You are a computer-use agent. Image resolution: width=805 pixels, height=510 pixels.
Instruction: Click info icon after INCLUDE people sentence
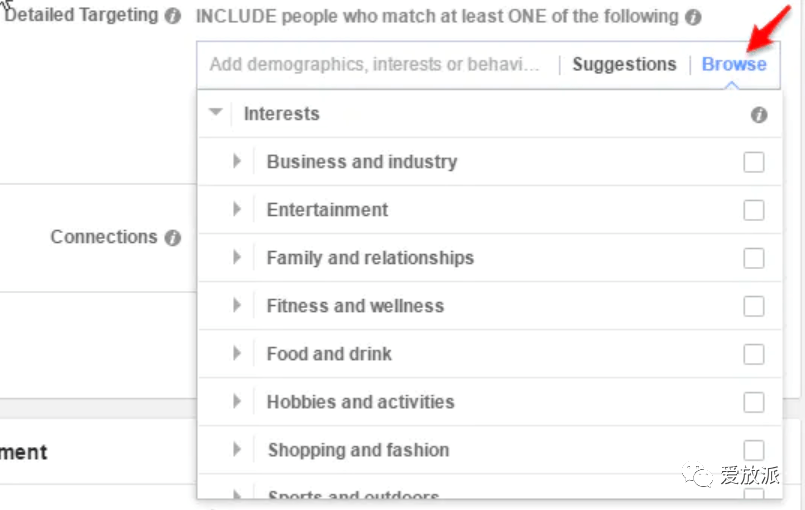pos(693,17)
